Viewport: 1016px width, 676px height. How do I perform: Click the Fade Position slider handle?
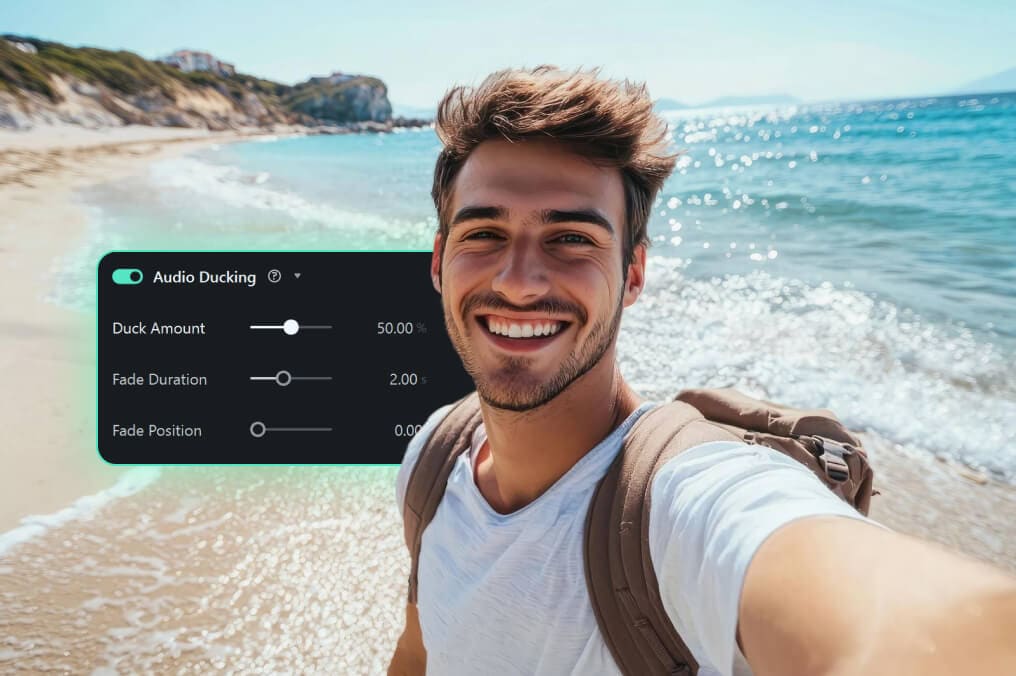pos(258,430)
